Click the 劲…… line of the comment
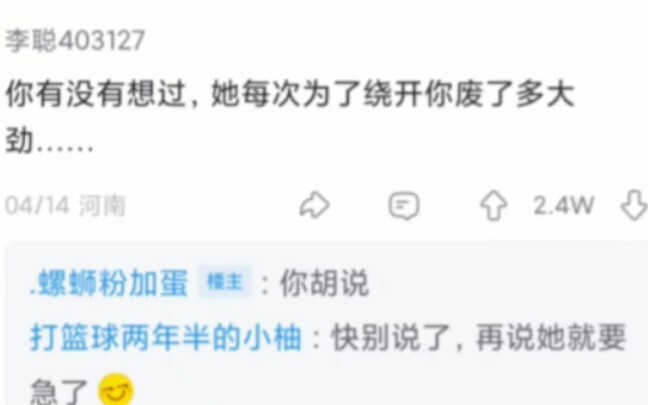648x405 pixels. pyautogui.click(x=49, y=141)
